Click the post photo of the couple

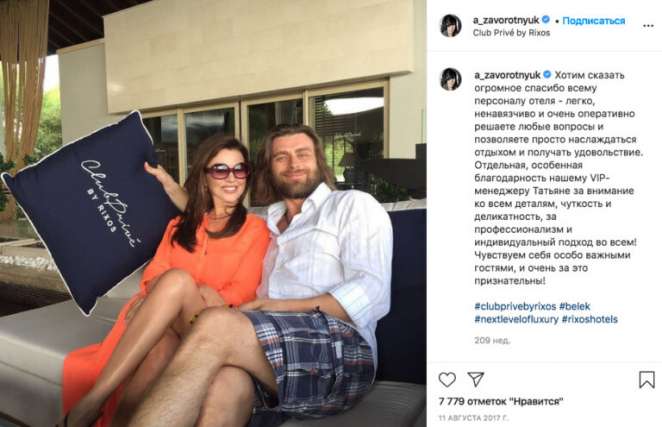point(213,213)
